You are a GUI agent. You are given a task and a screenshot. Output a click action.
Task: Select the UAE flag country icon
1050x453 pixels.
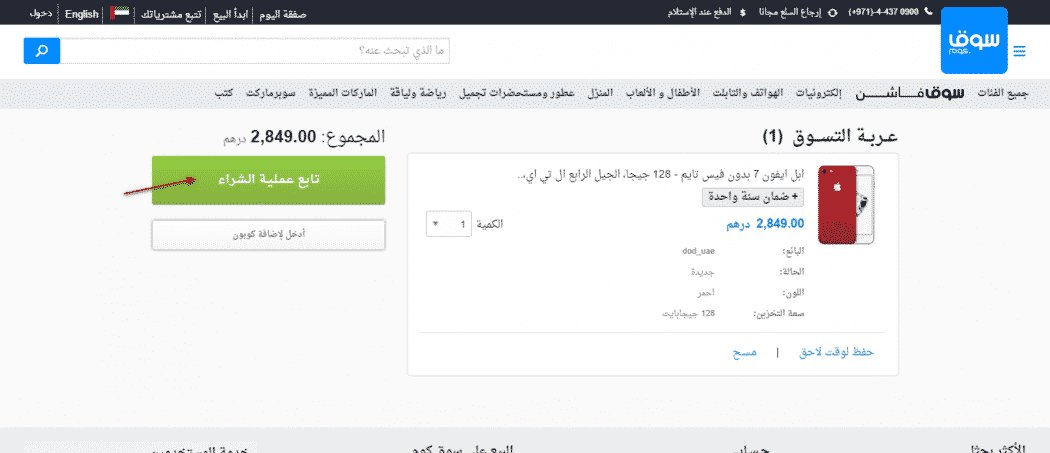pyautogui.click(x=120, y=13)
